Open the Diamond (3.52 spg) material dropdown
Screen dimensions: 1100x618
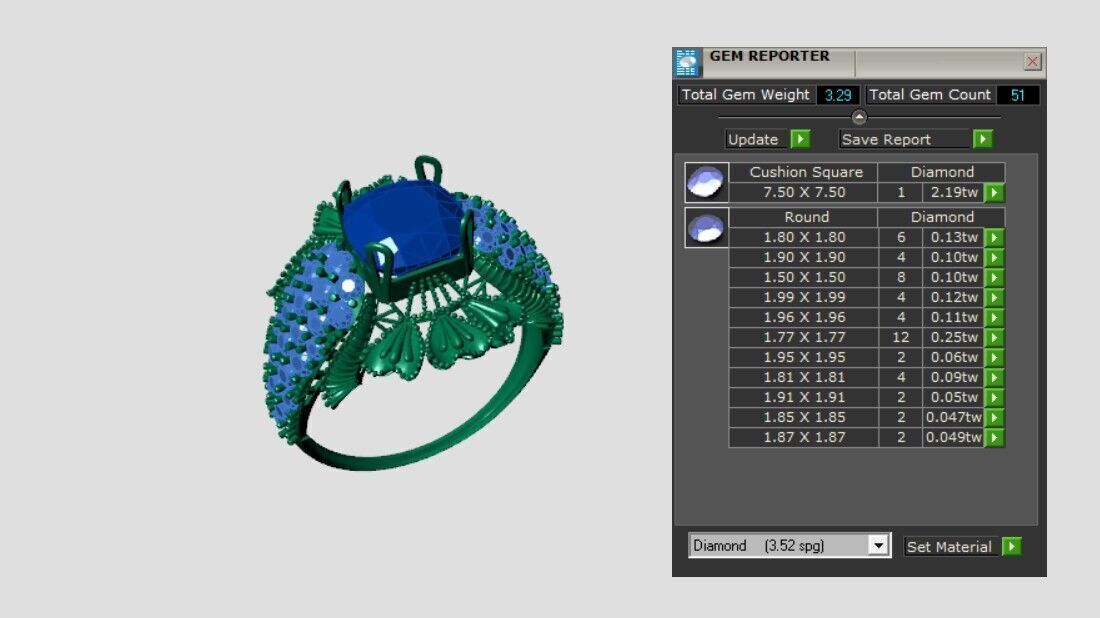878,545
